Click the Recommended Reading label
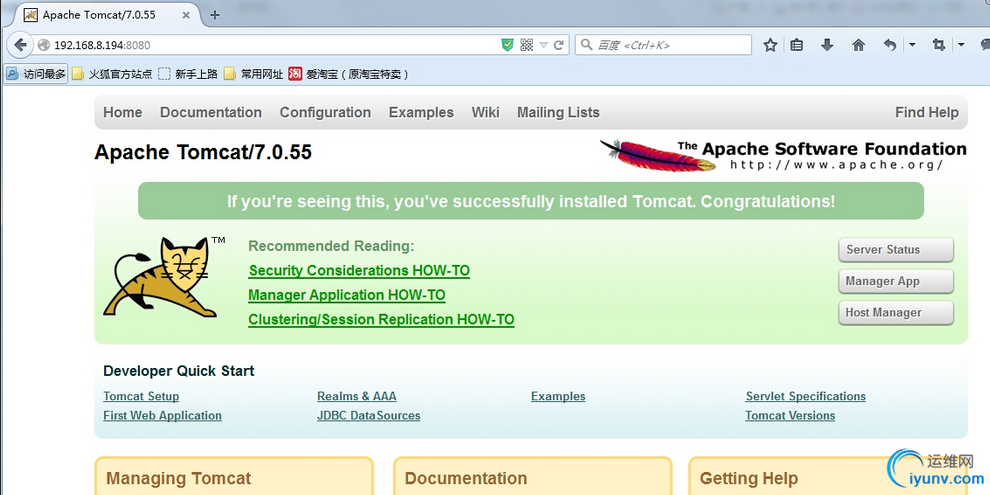 331,246
